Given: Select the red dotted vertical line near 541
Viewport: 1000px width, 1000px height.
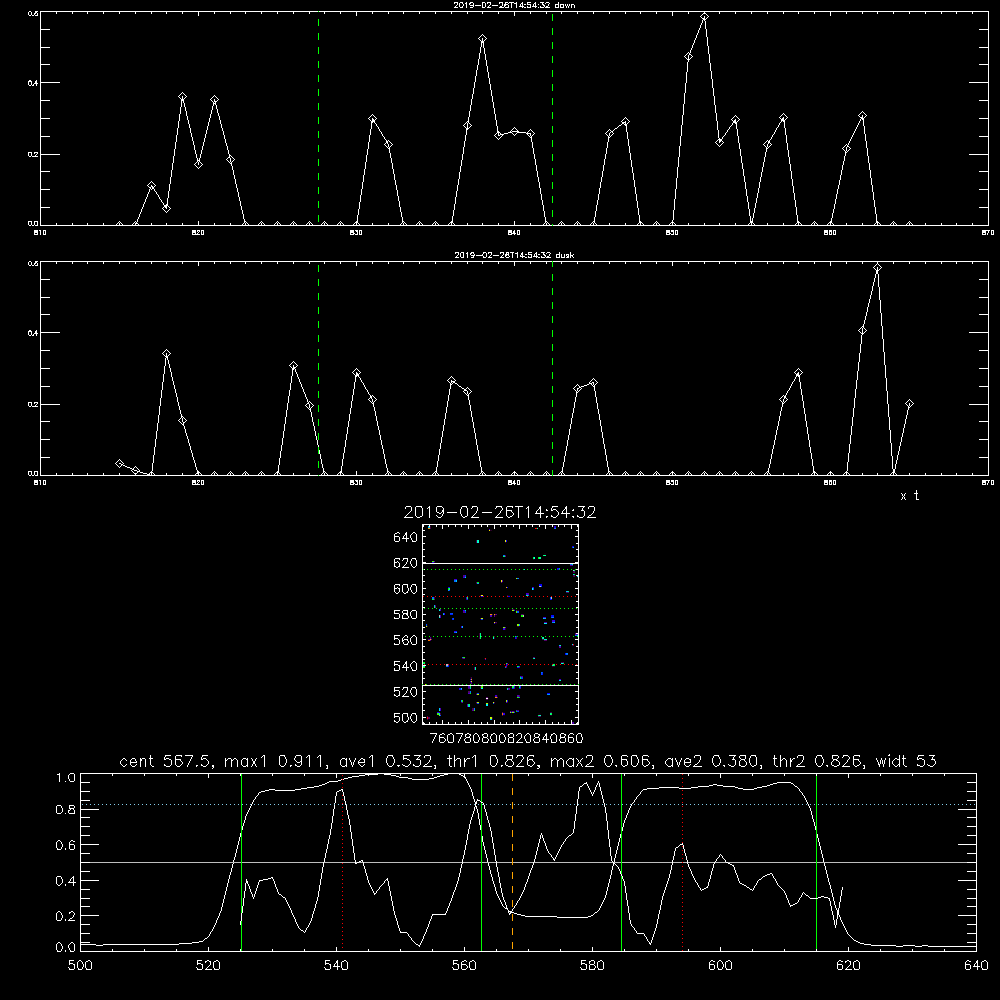Looking at the screenshot, I should coord(342,861).
